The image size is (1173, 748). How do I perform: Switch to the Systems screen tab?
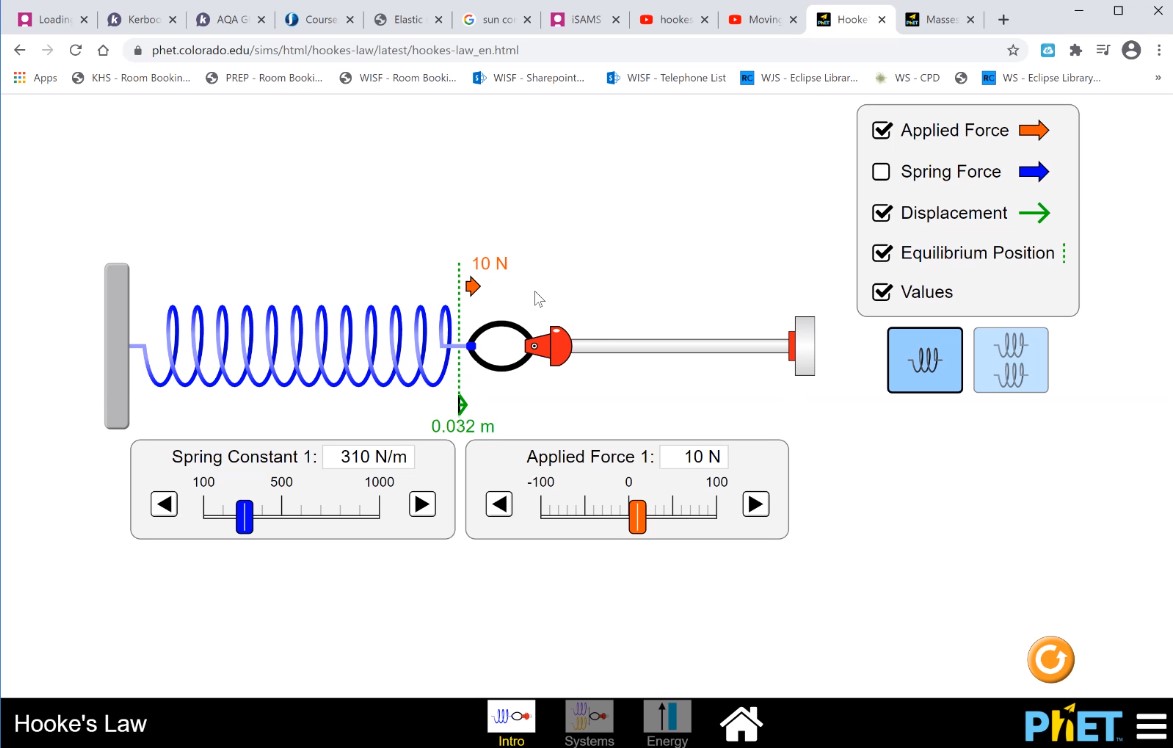pos(589,723)
